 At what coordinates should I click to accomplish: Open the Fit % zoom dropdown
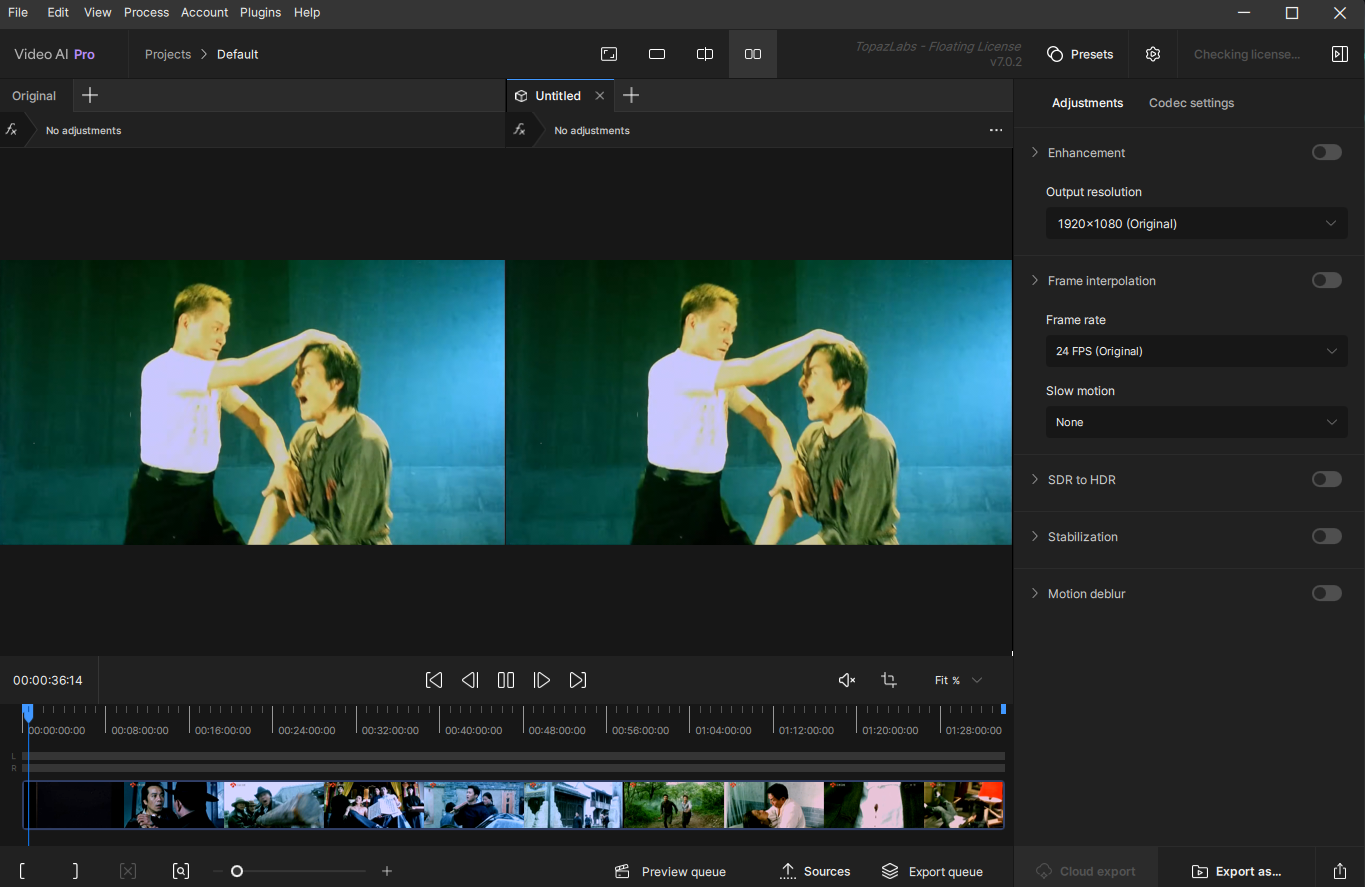(x=958, y=680)
